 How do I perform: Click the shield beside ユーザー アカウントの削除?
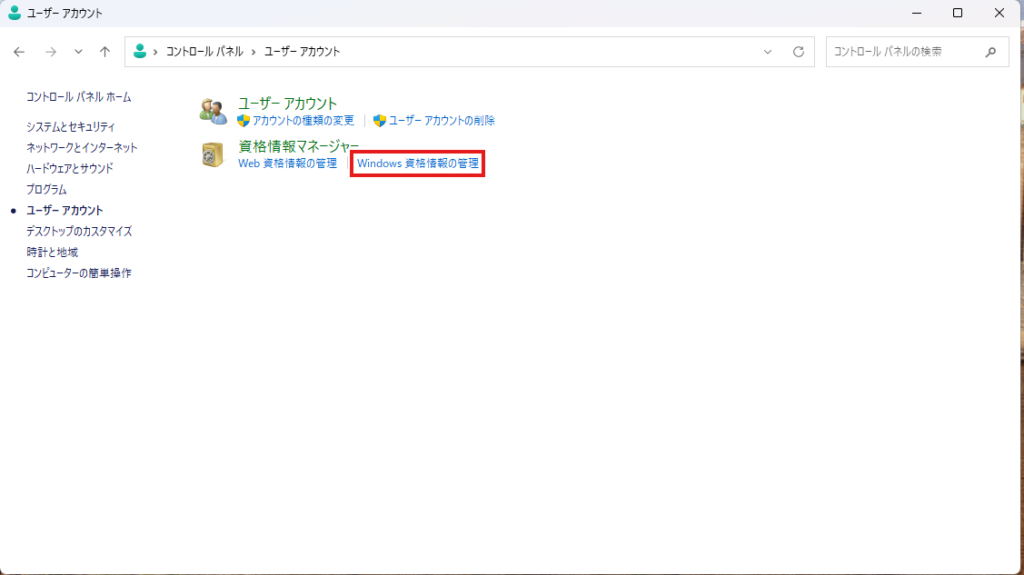tap(379, 120)
